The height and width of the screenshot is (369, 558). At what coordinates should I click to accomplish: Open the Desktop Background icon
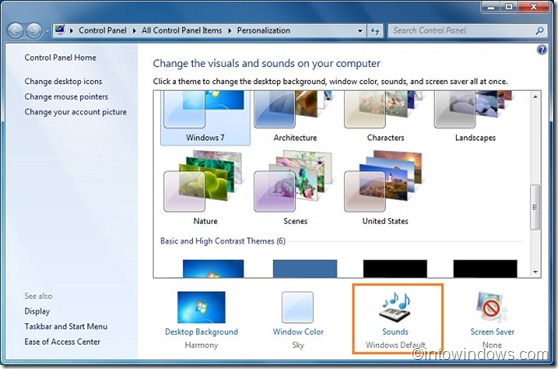coord(201,307)
